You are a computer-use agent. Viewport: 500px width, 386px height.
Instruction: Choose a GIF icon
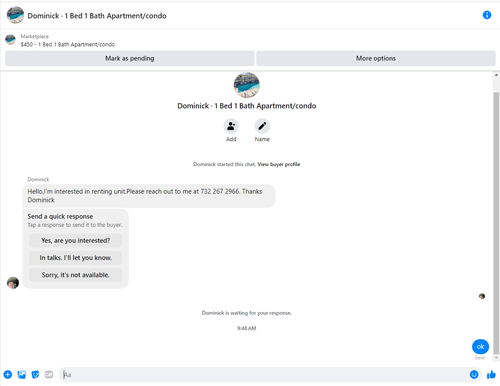pos(49,374)
